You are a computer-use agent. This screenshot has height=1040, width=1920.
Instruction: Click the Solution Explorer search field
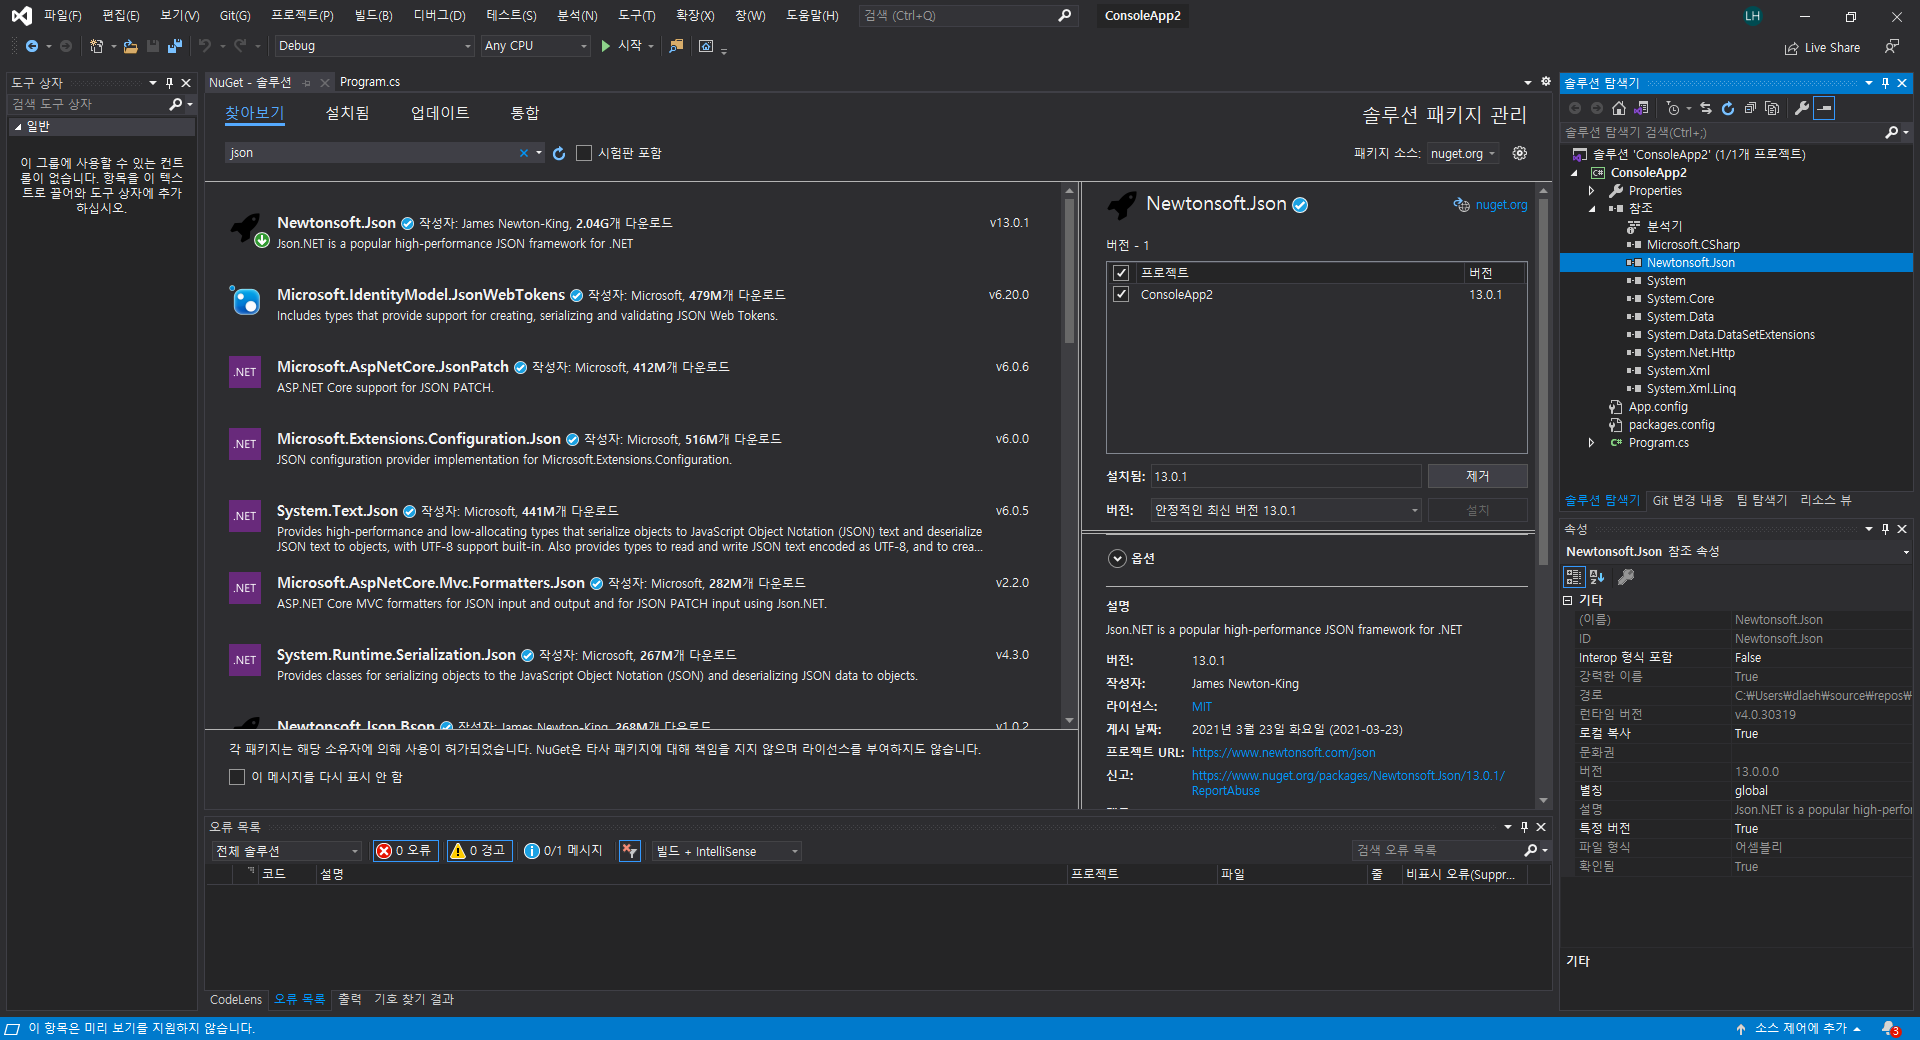1723,132
